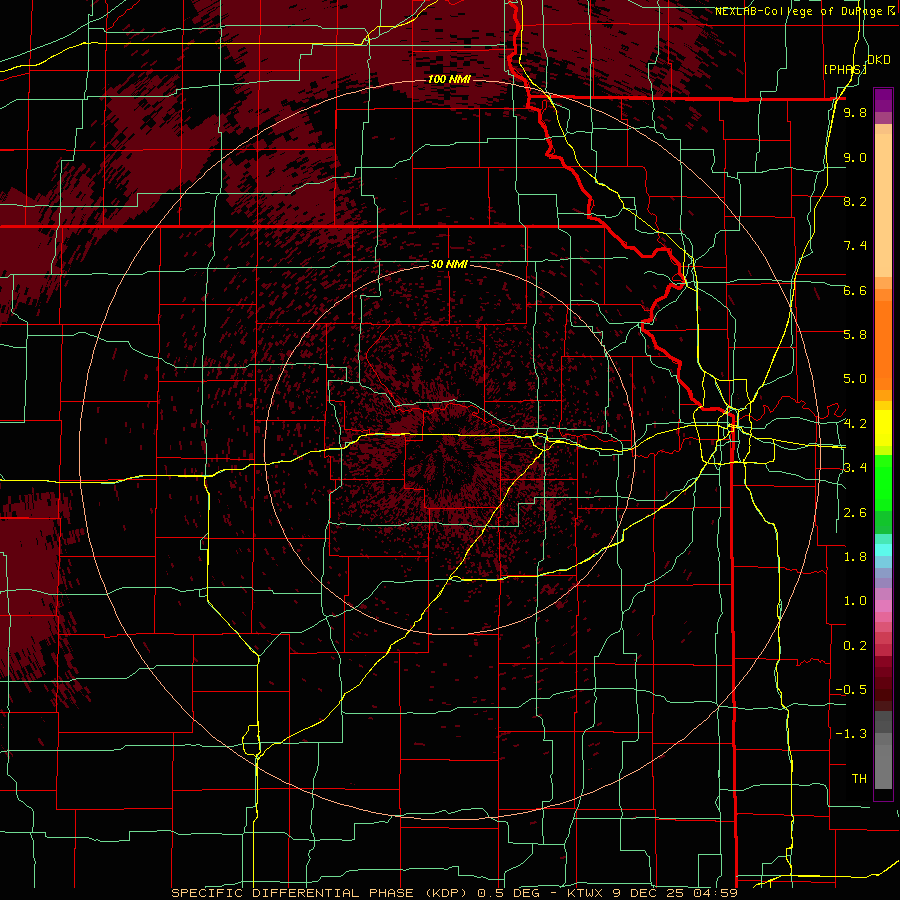Click the 0.2 legend value
The height and width of the screenshot is (900, 900).
(x=855, y=646)
